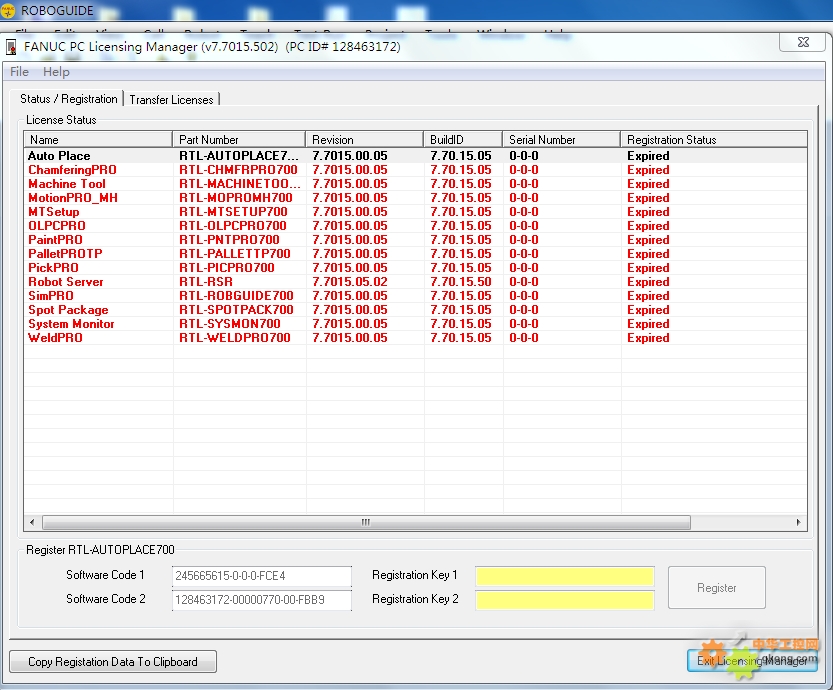Close the FANUC PC Licensing Manager window

coord(803,42)
